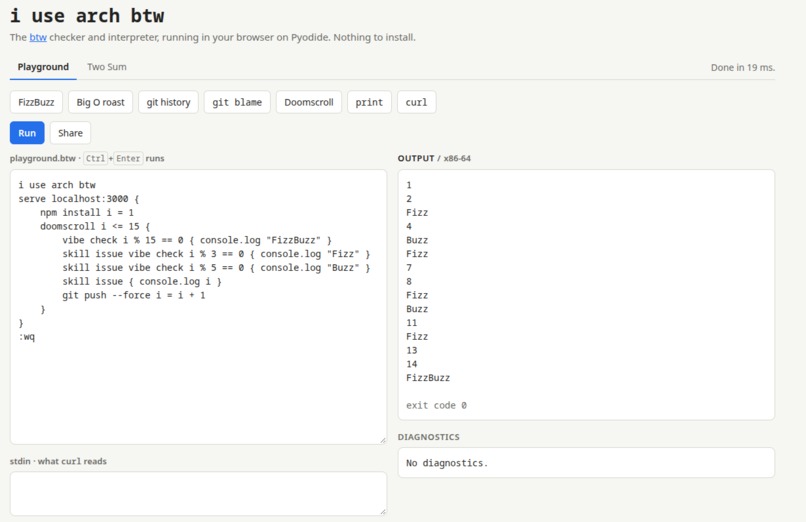Load the Doomscroll example
The height and width of the screenshot is (522, 806).
[x=308, y=102]
